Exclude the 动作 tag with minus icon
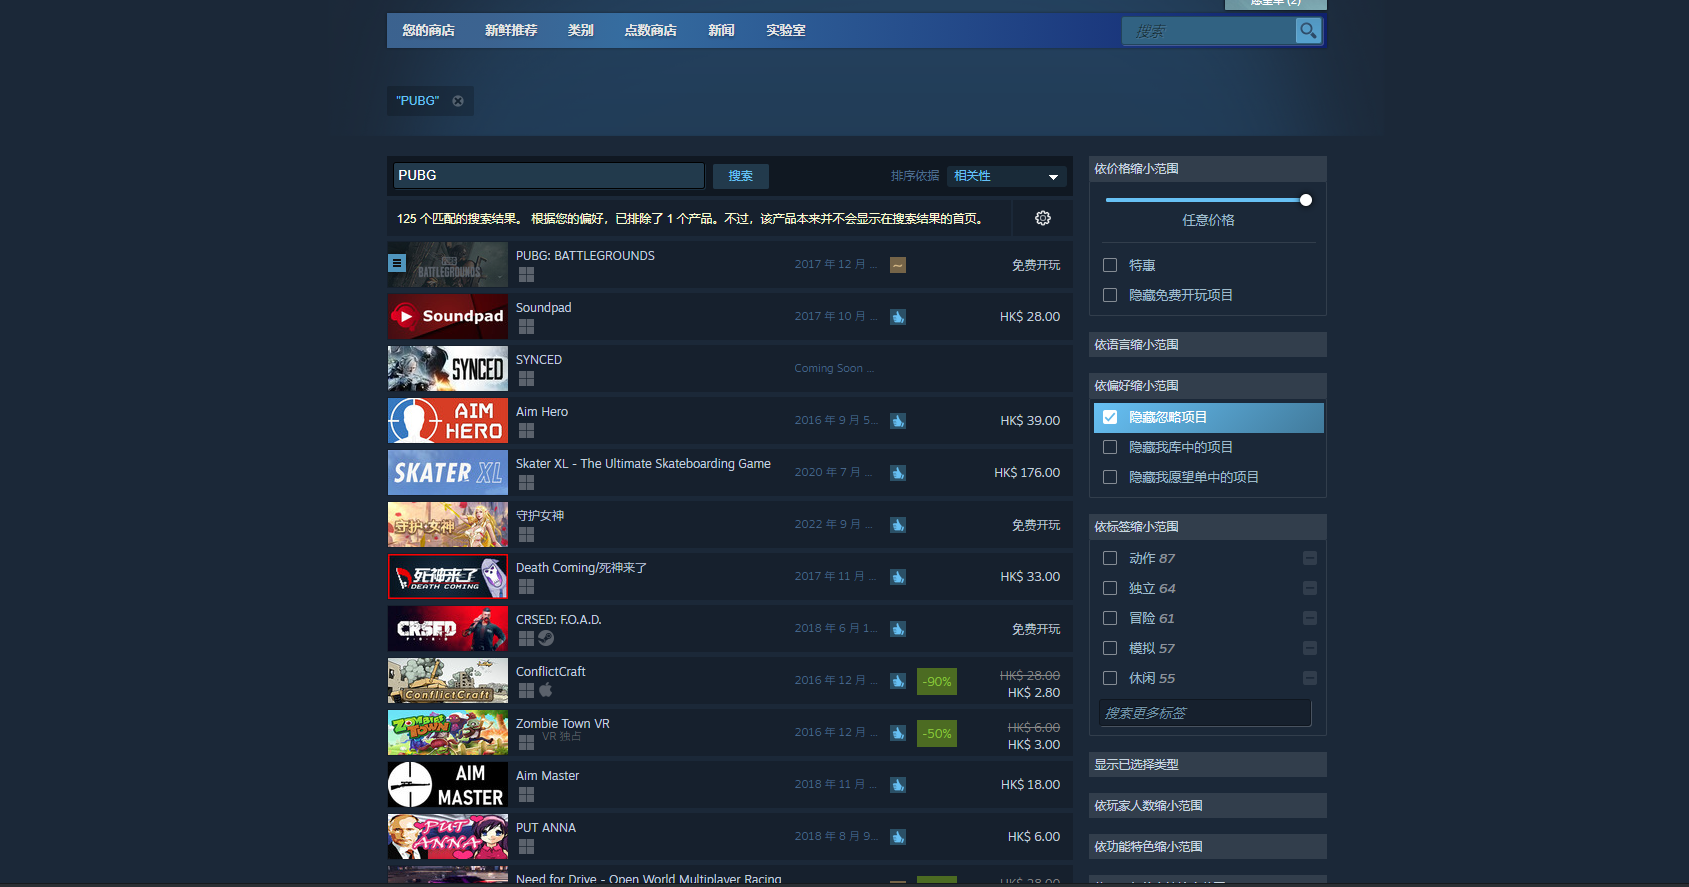The image size is (1689, 887). pyautogui.click(x=1310, y=558)
